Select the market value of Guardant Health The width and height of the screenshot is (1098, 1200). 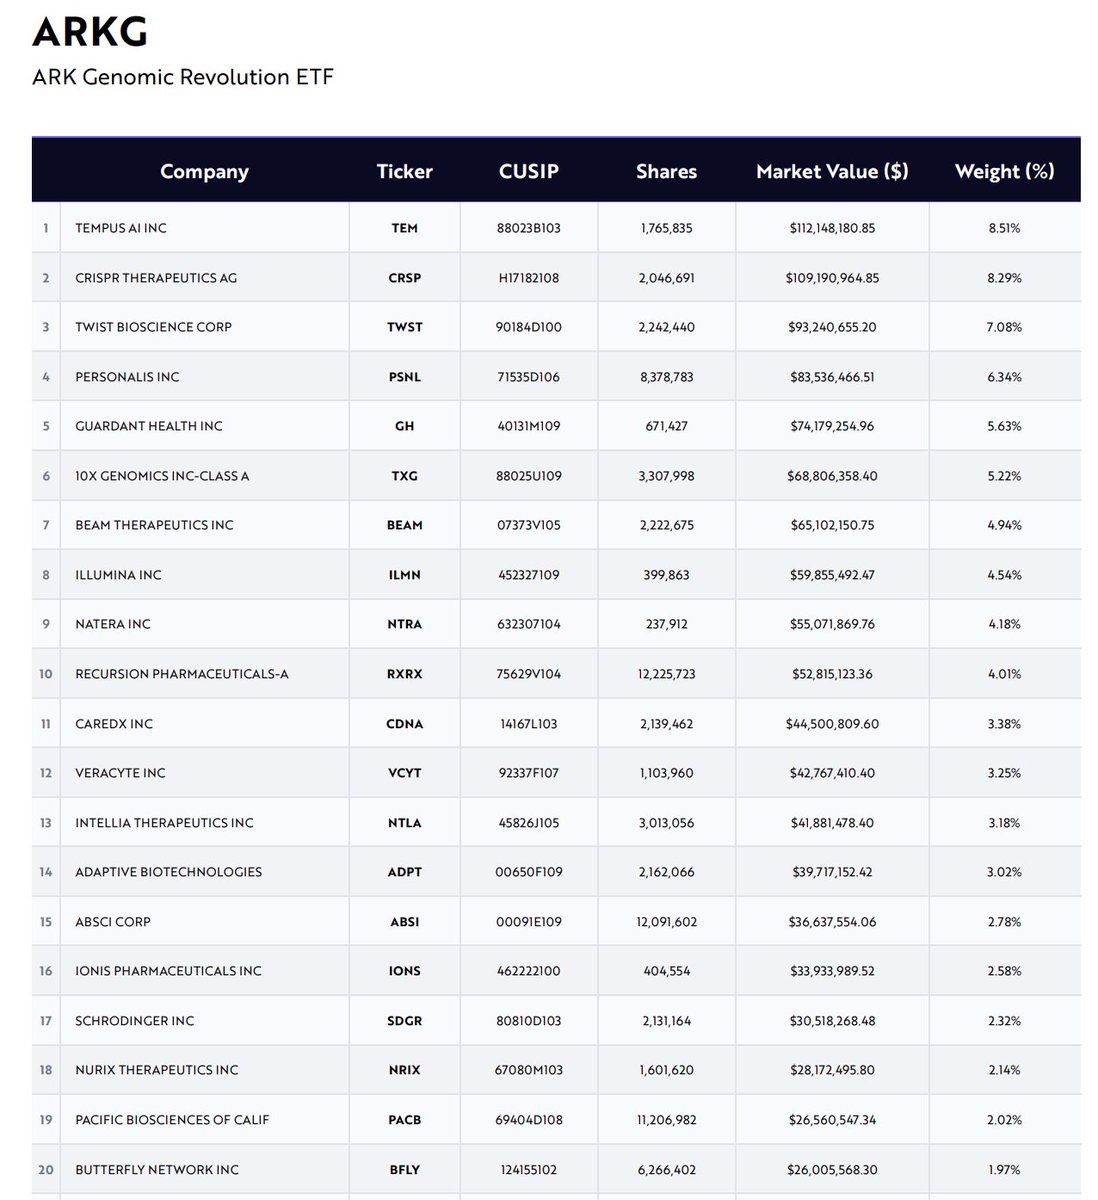click(x=832, y=425)
